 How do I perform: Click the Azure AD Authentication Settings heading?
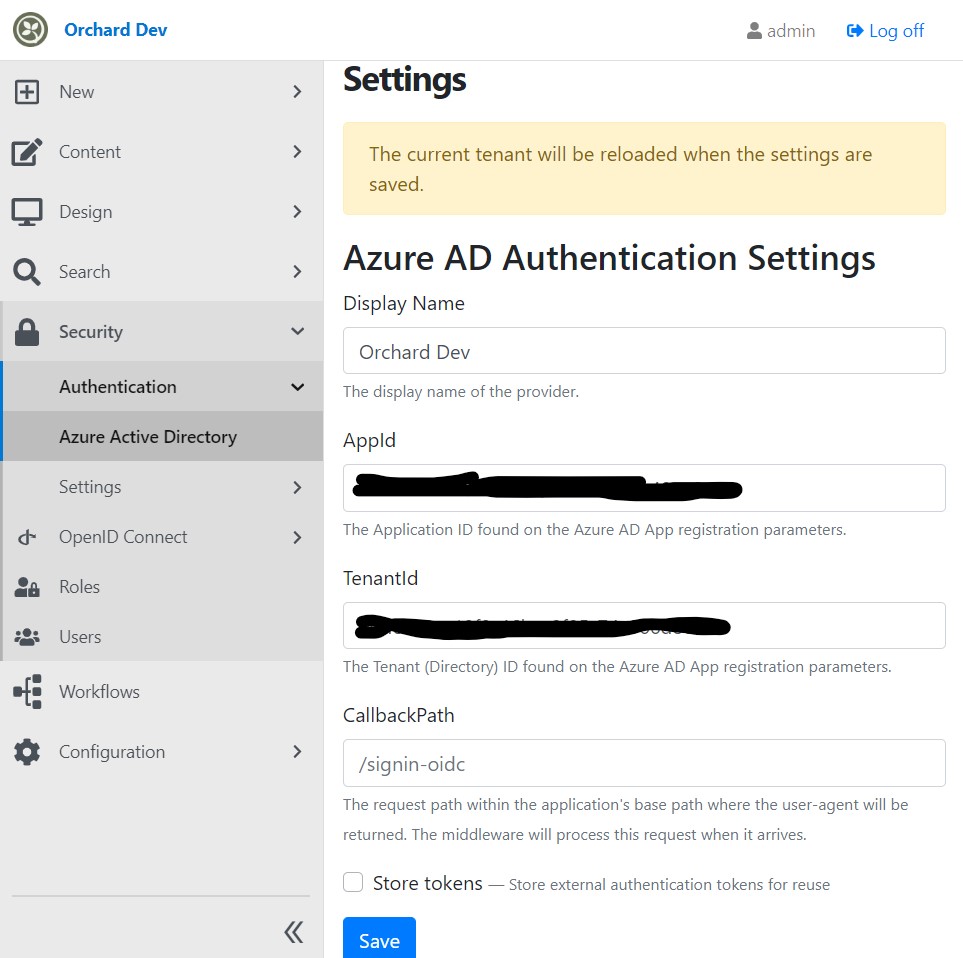coord(609,258)
